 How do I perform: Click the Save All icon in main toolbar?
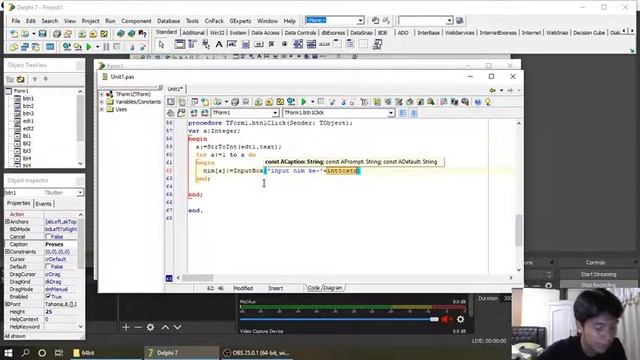(x=57, y=34)
